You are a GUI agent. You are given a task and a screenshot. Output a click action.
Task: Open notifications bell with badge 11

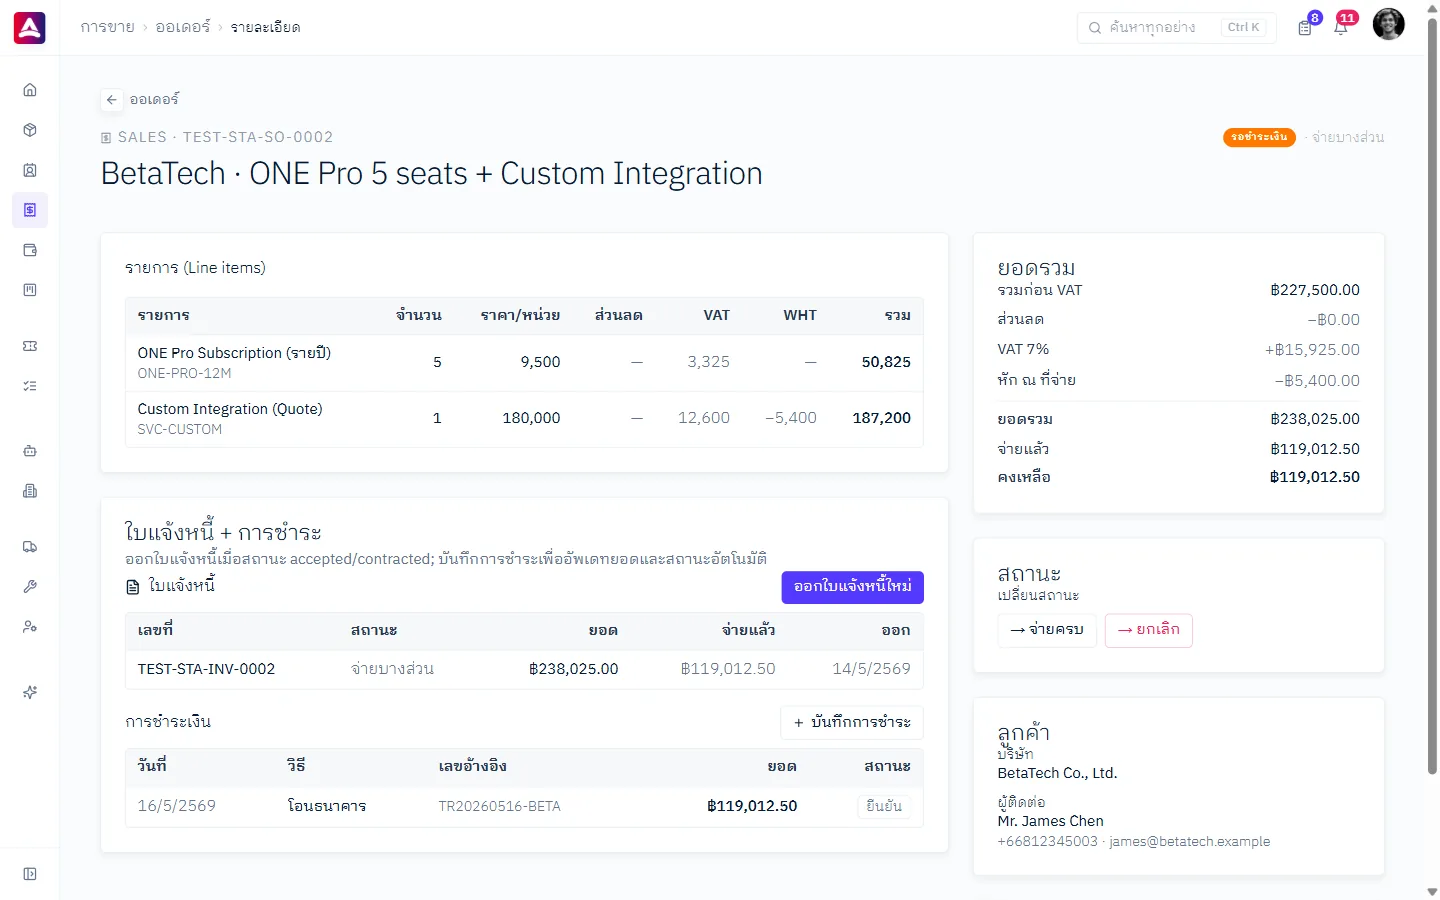tap(1341, 28)
